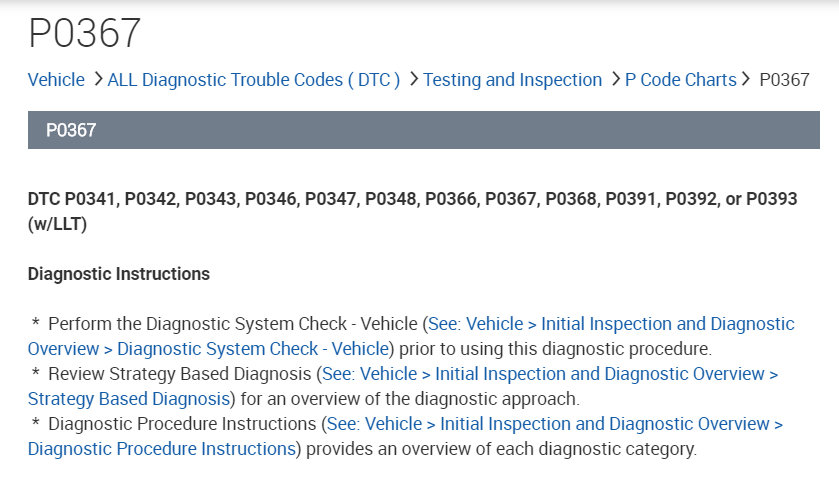The height and width of the screenshot is (486, 839).
Task: Click the bold DTC P0341 code list
Action: pyautogui.click(x=412, y=199)
